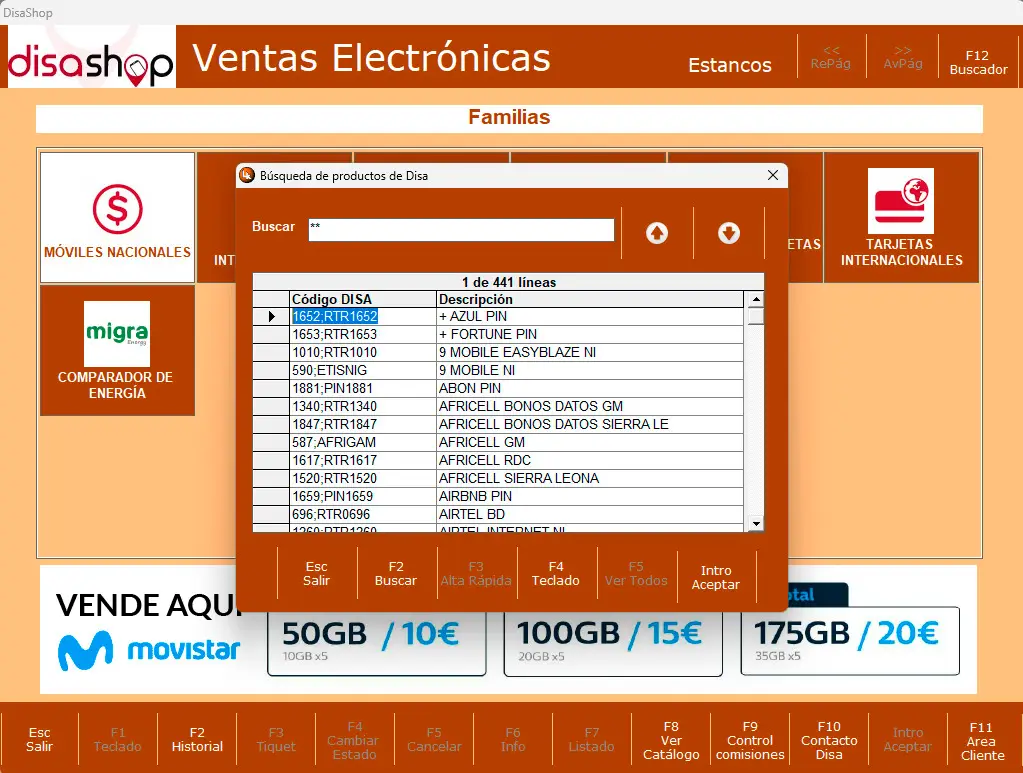Click the results list scroll up arrow
The image size is (1023, 773).
(x=756, y=299)
